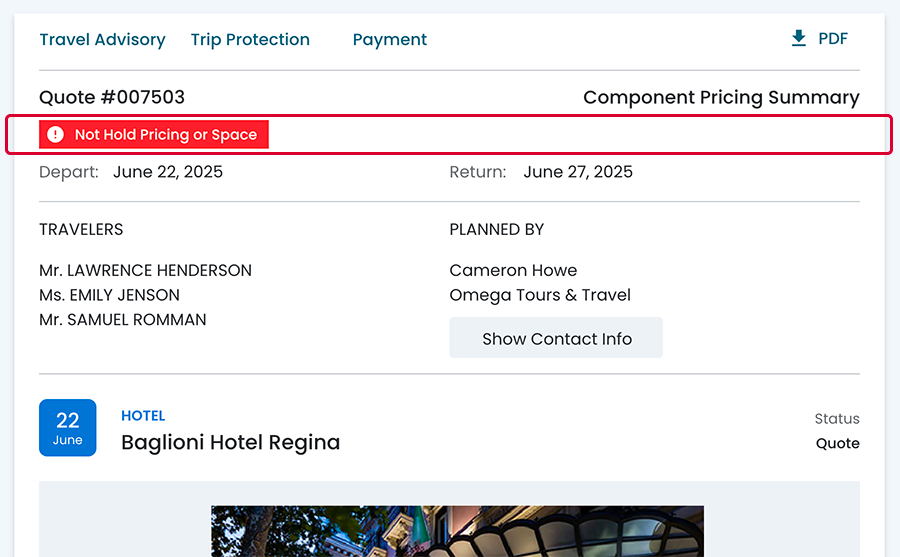Select traveler Ms. Emily Jenson
Viewport: 900px width, 557px height.
[109, 295]
